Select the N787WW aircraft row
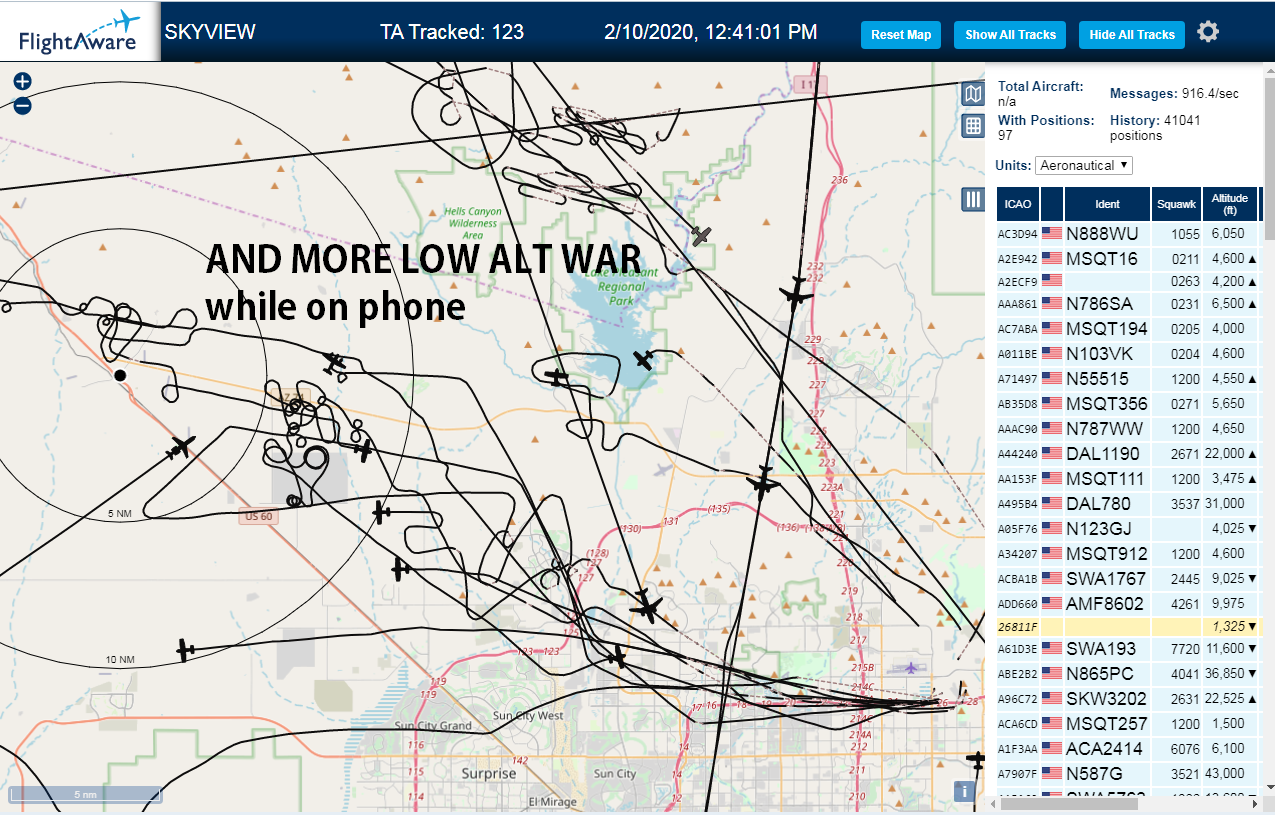 (1128, 428)
